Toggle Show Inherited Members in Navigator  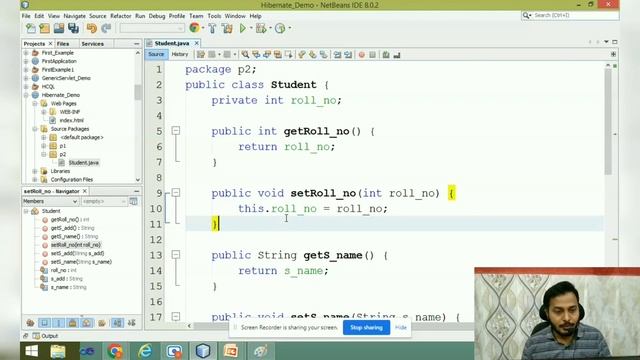pyautogui.click(x=30, y=323)
